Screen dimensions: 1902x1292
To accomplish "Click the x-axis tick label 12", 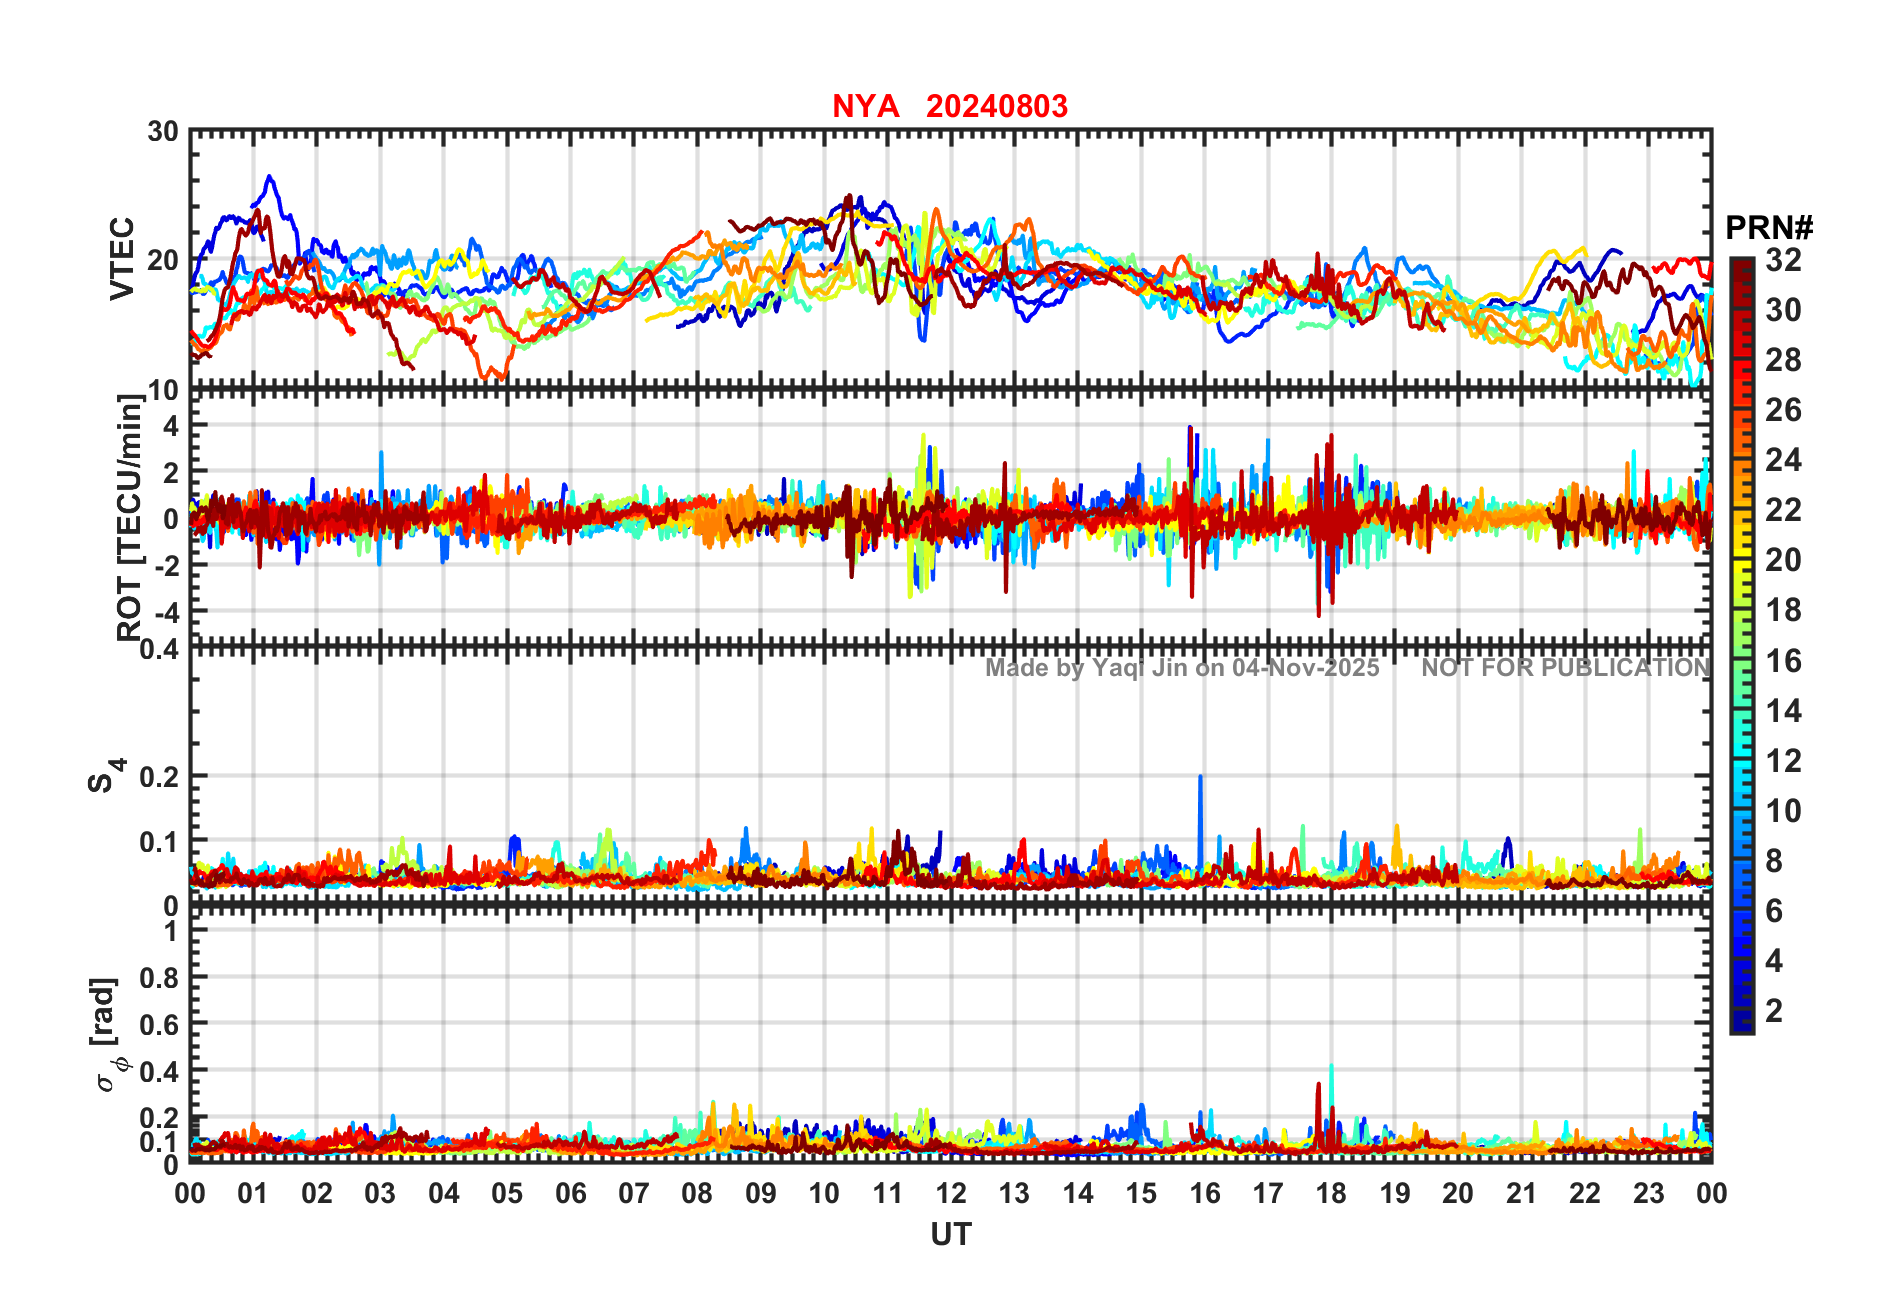I will coord(950,1193).
